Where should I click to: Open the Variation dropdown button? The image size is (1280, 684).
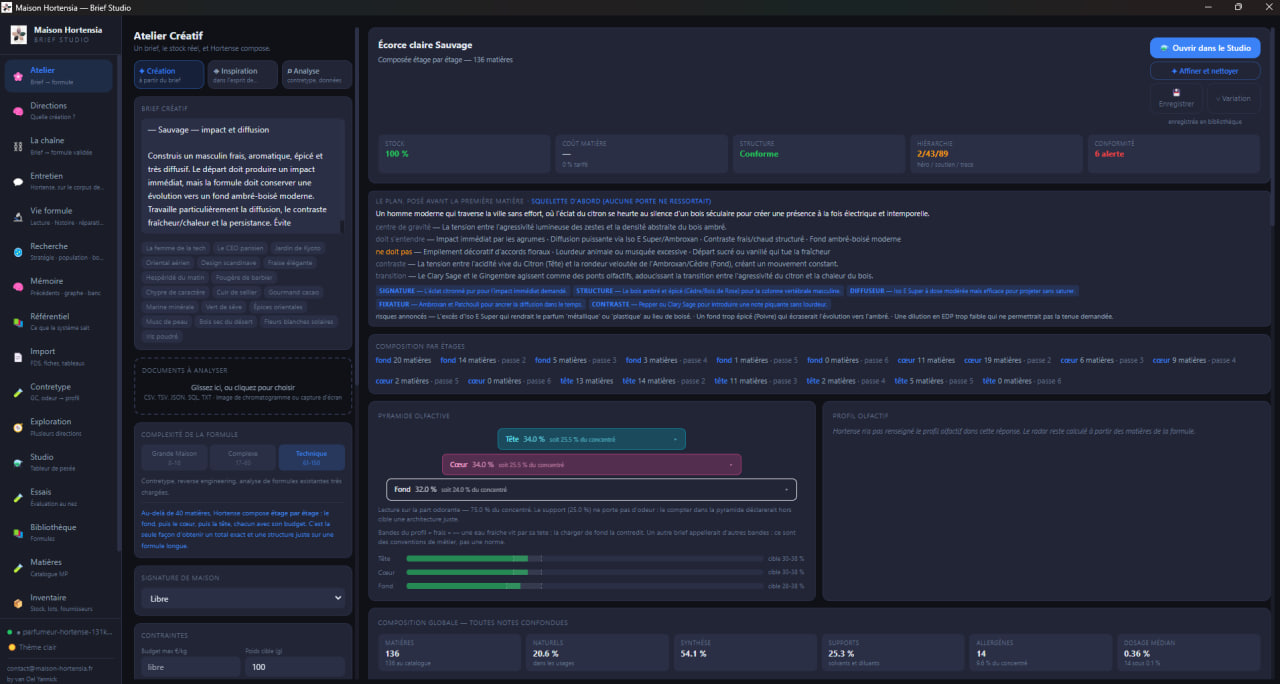tap(1233, 98)
